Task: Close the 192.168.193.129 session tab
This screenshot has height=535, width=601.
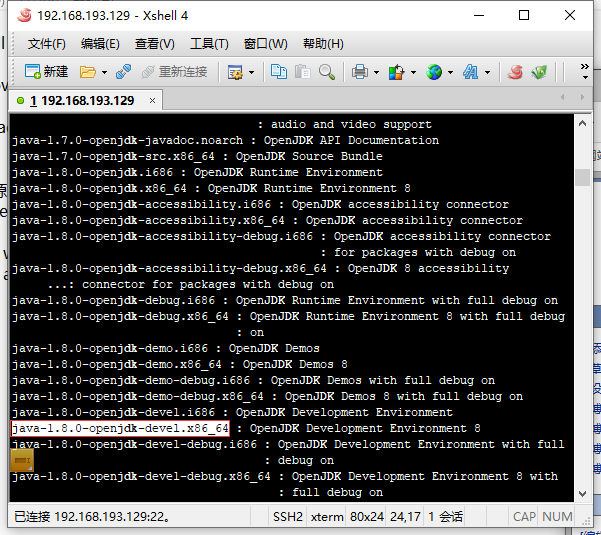Action: [x=152, y=101]
